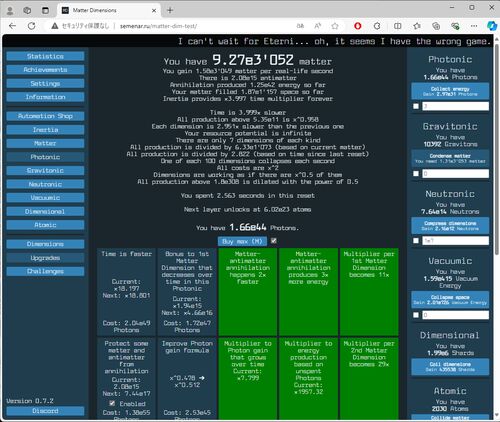Image resolution: width=500 pixels, height=422 pixels.
Task: Click Collect energy button under Photonic
Action: click(x=450, y=91)
